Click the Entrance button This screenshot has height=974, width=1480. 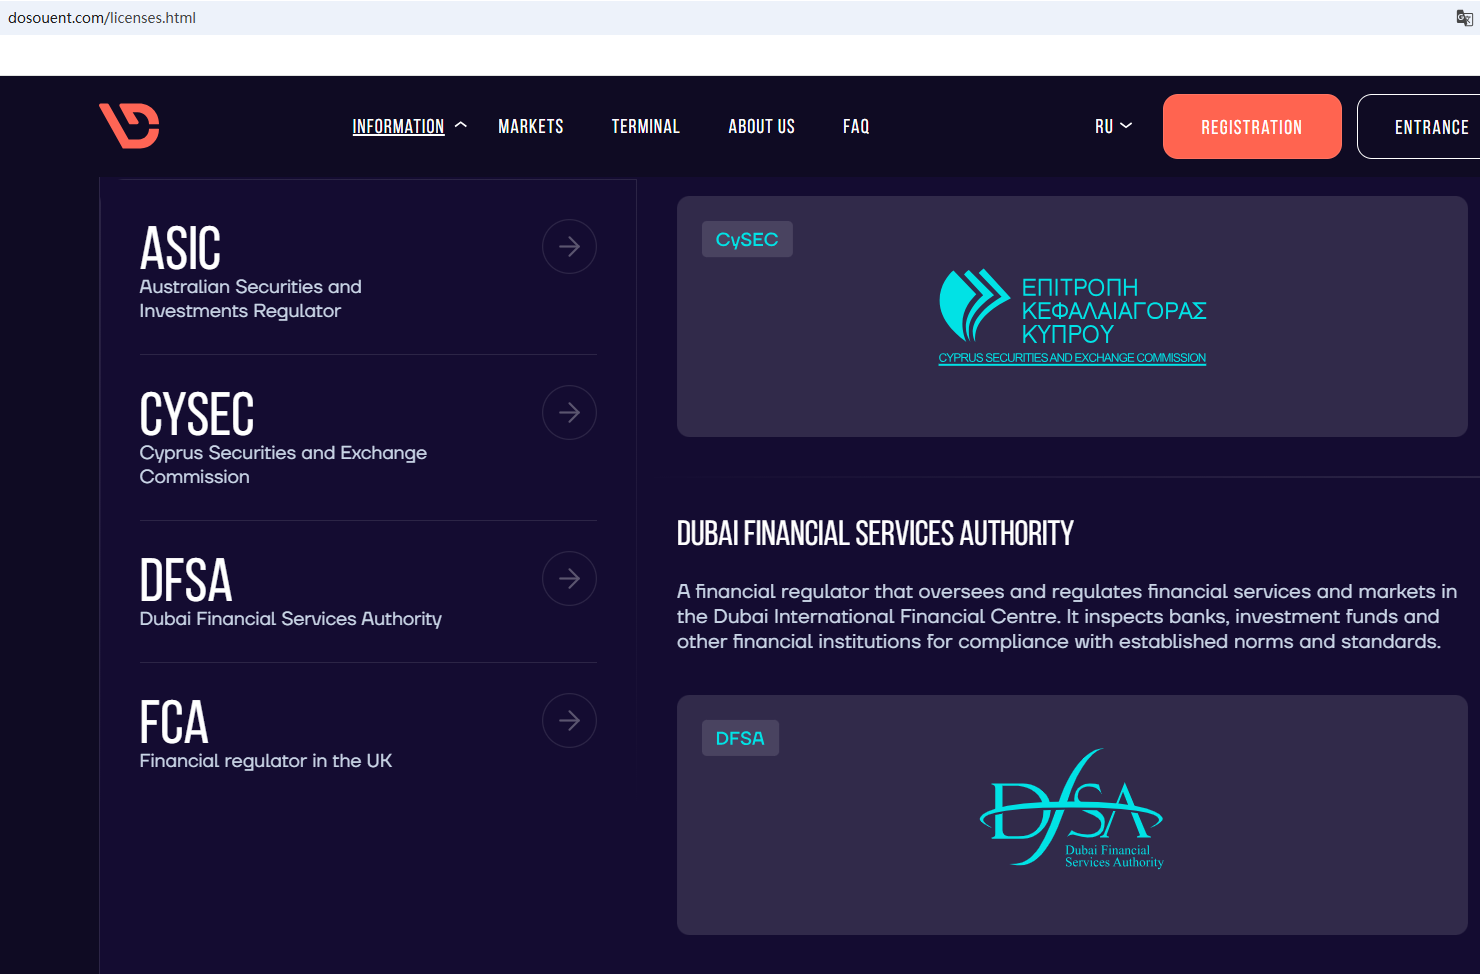click(x=1430, y=127)
